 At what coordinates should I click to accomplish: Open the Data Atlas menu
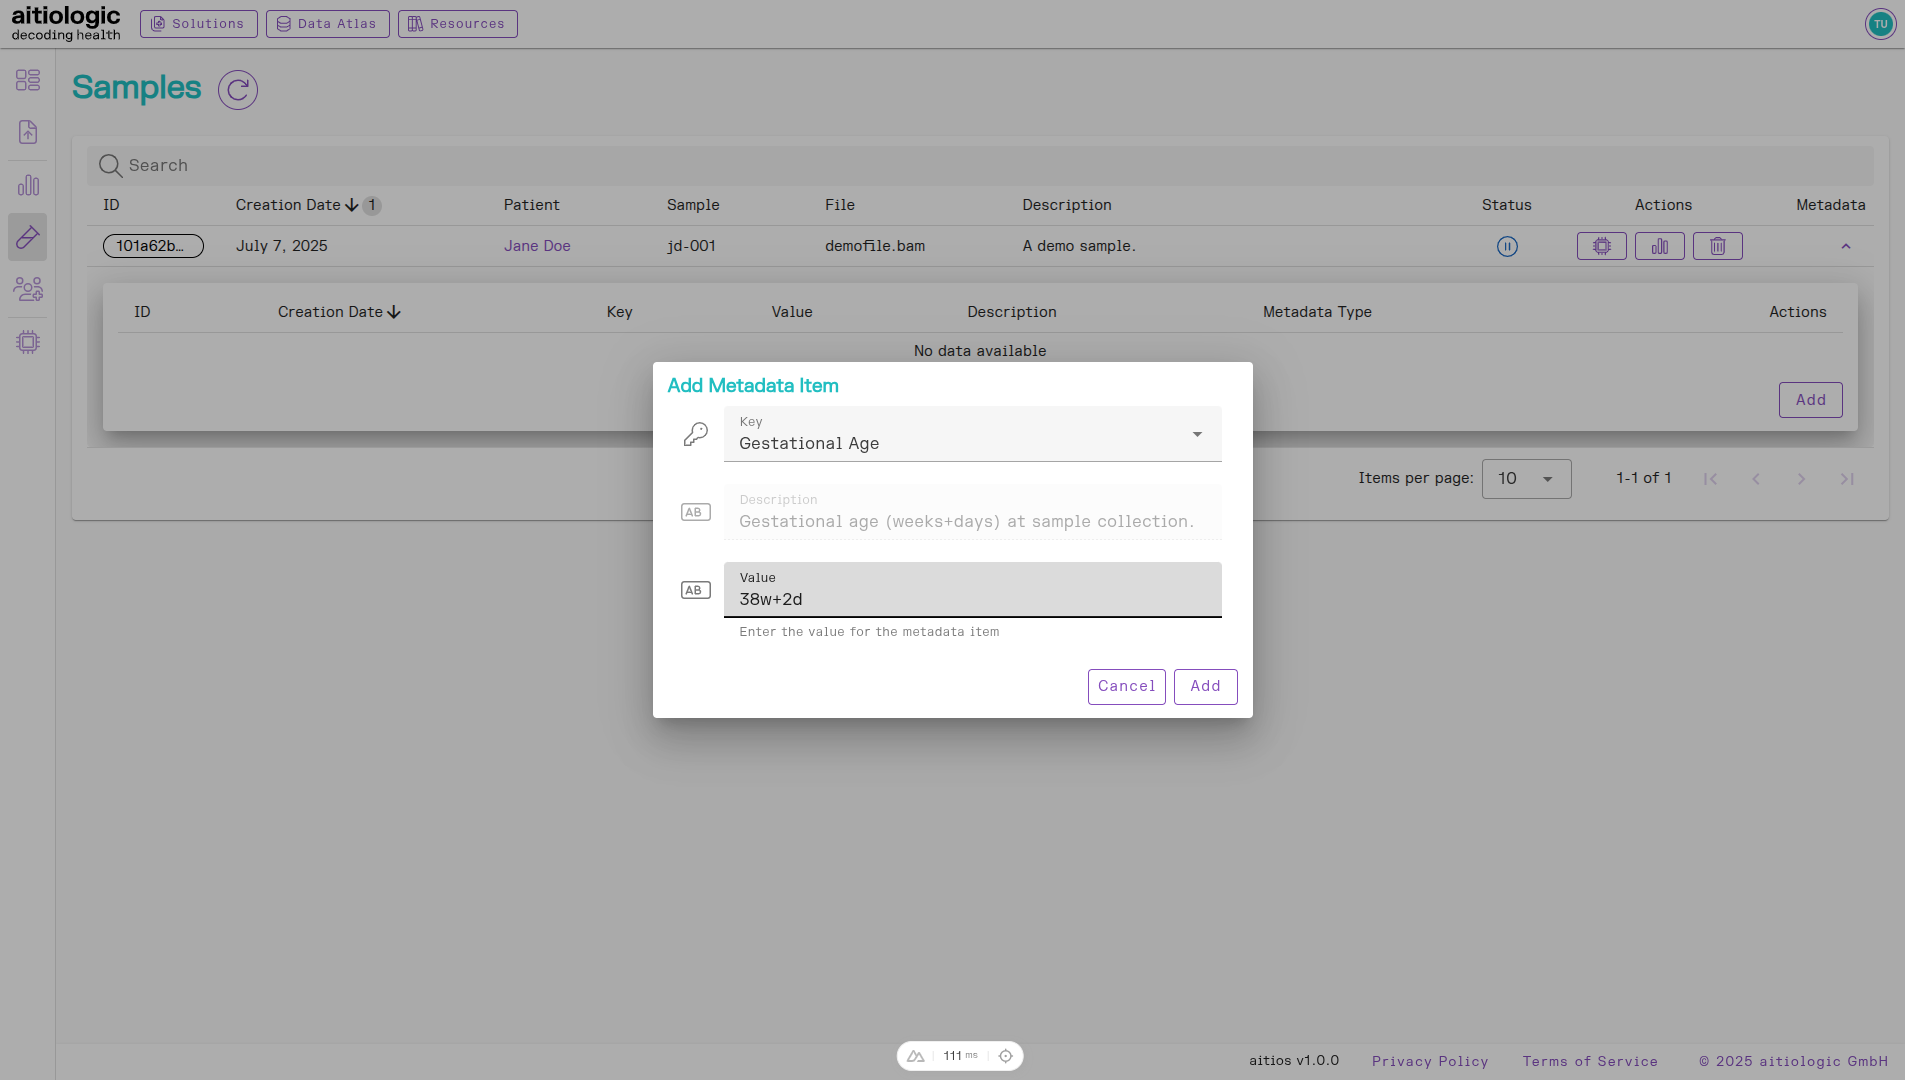(327, 23)
